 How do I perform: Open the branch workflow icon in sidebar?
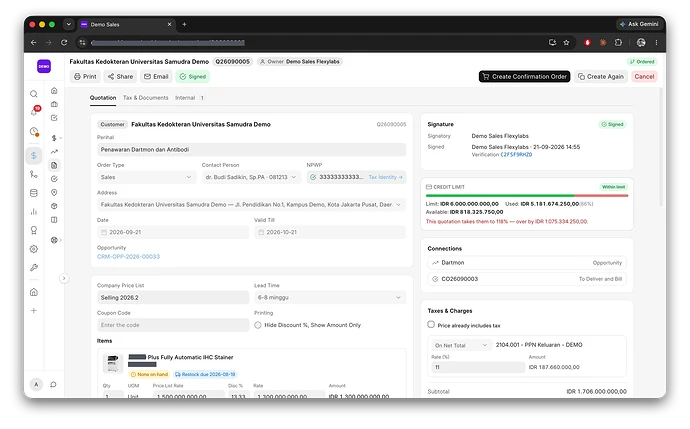pyautogui.click(x=34, y=174)
